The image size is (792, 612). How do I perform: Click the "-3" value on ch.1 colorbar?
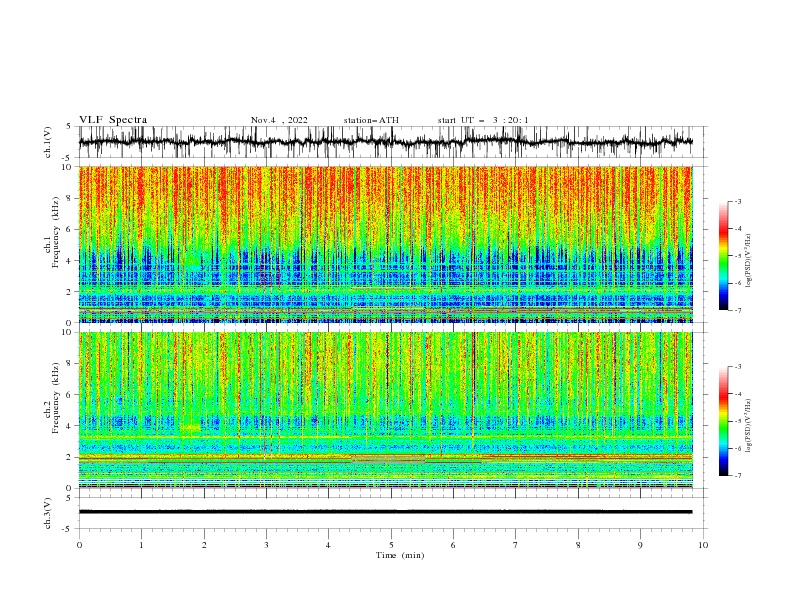[x=738, y=201]
